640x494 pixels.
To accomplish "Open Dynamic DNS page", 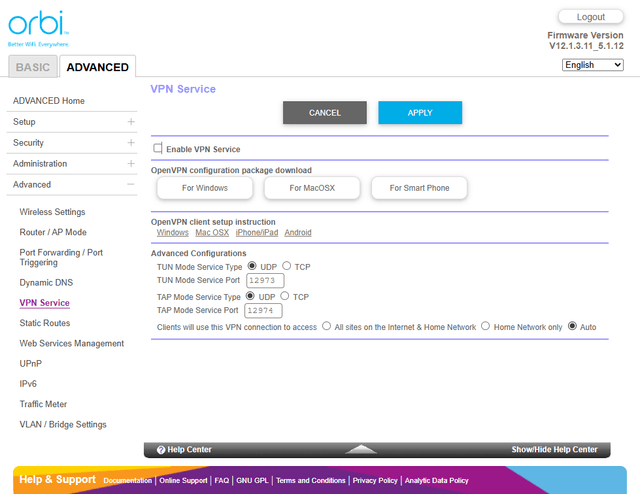I will coord(46,283).
